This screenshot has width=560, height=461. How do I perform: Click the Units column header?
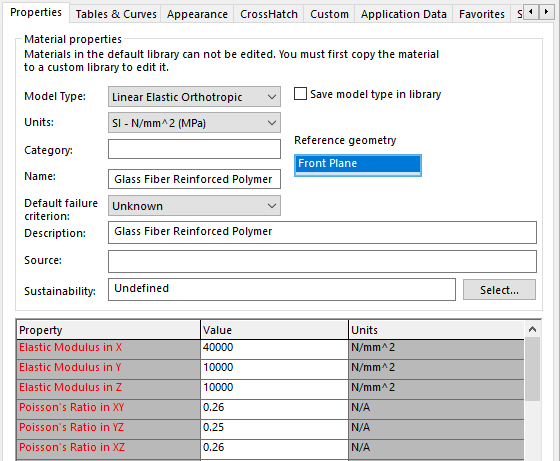[436, 330]
